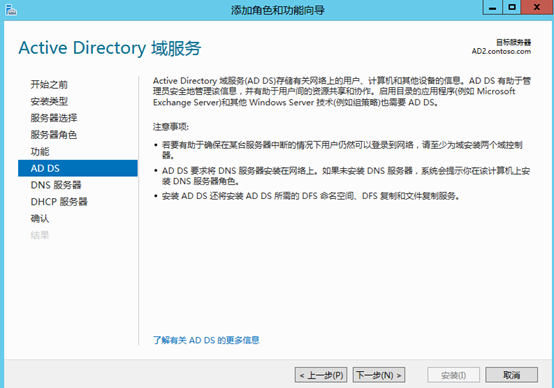Screen dimensions: 554x388
Task: Go to the DNS 服务器 step
Action: pos(56,185)
